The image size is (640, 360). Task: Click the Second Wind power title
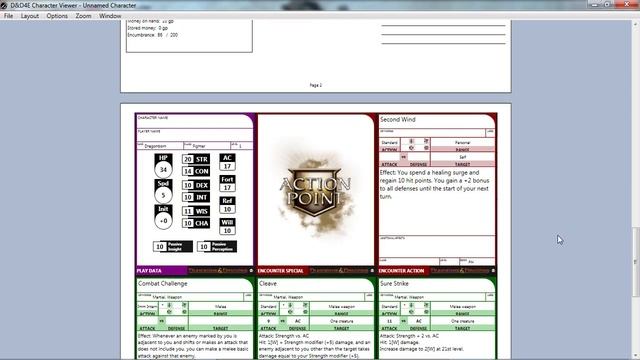[x=398, y=120]
